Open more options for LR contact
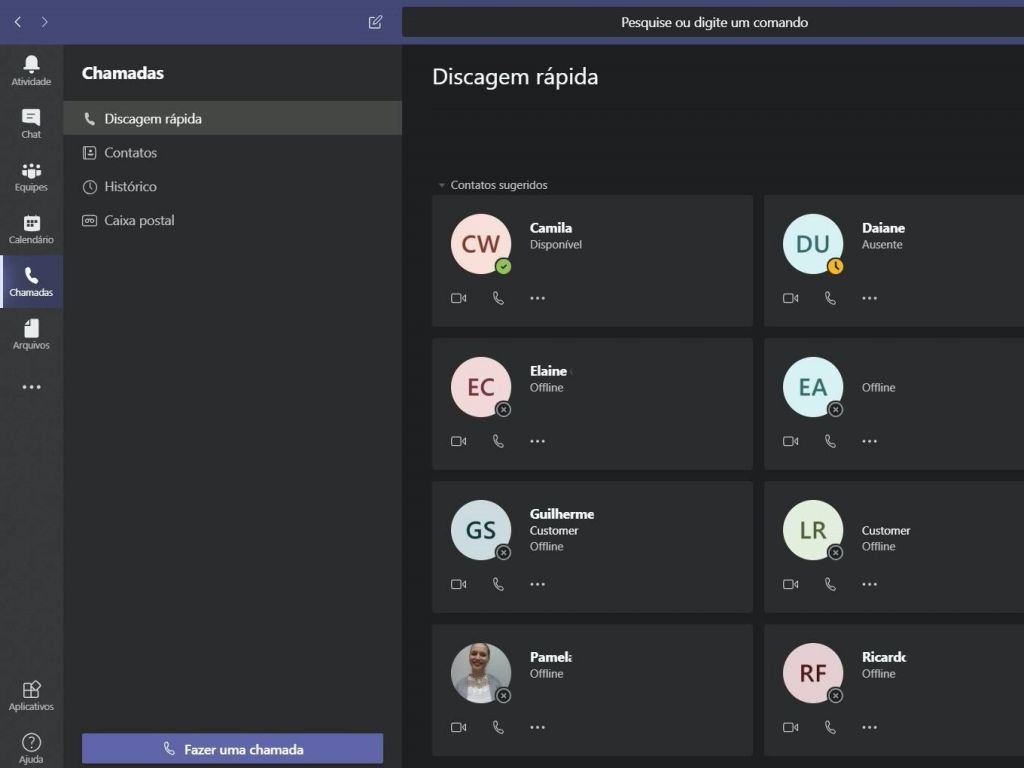This screenshot has width=1024, height=768. pyautogui.click(x=869, y=584)
